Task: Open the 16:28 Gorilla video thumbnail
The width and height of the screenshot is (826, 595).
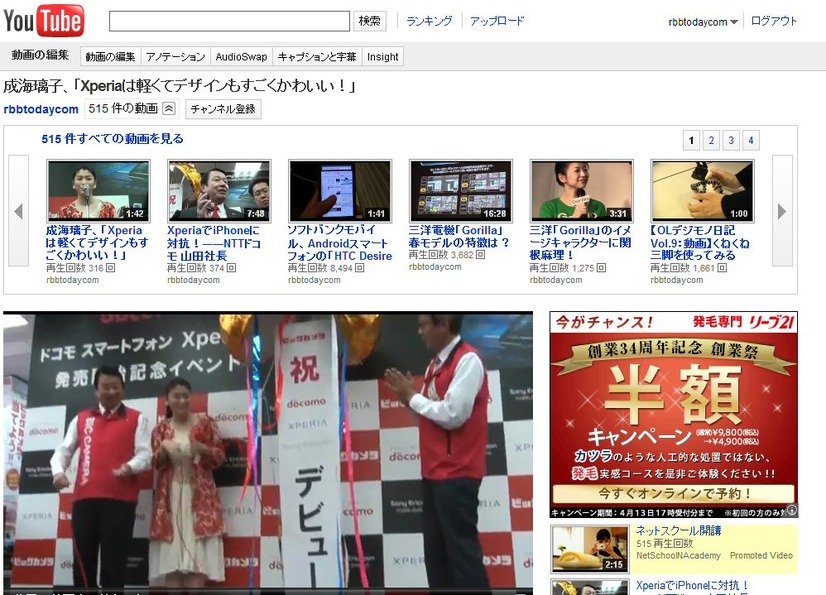Action: click(461, 191)
